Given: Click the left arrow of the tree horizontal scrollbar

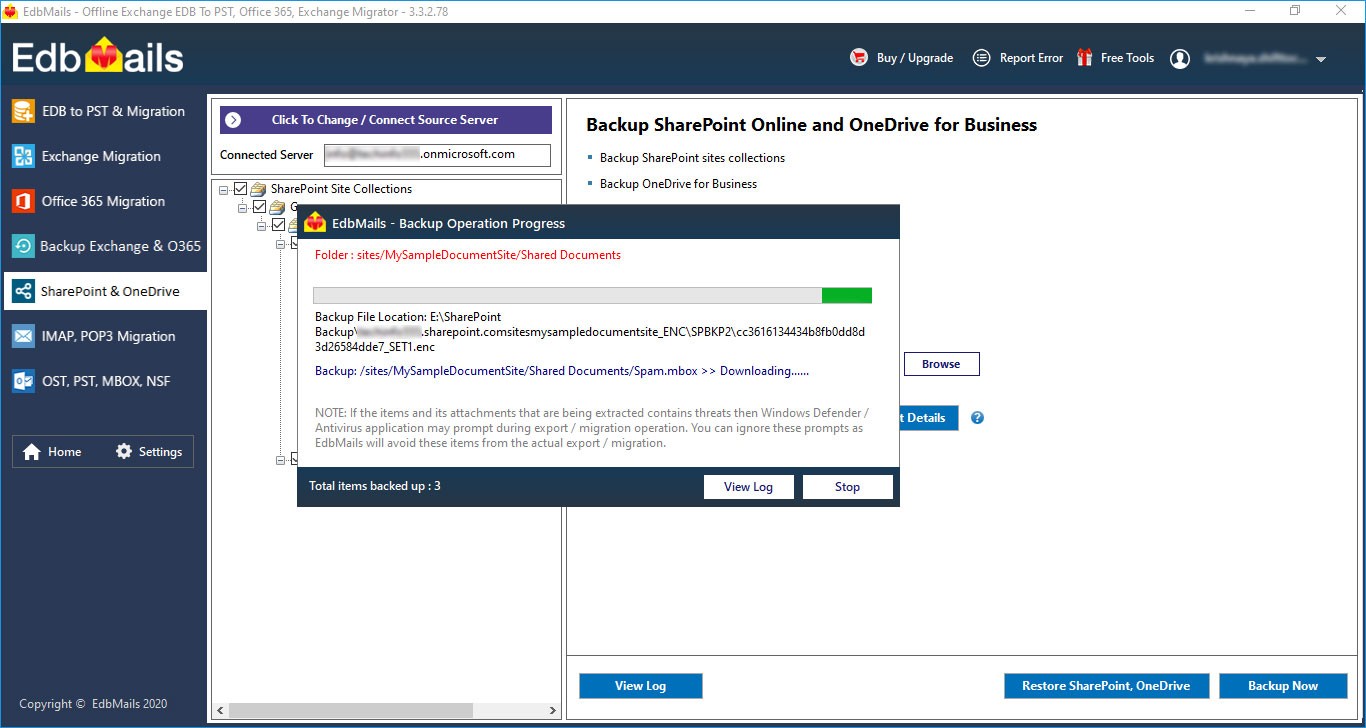Looking at the screenshot, I should 221,710.
